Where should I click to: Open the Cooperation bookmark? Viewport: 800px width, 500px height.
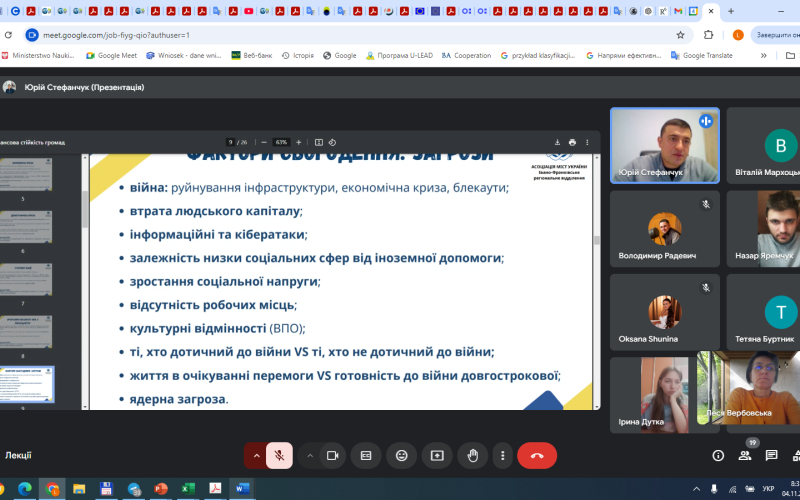[x=466, y=56]
